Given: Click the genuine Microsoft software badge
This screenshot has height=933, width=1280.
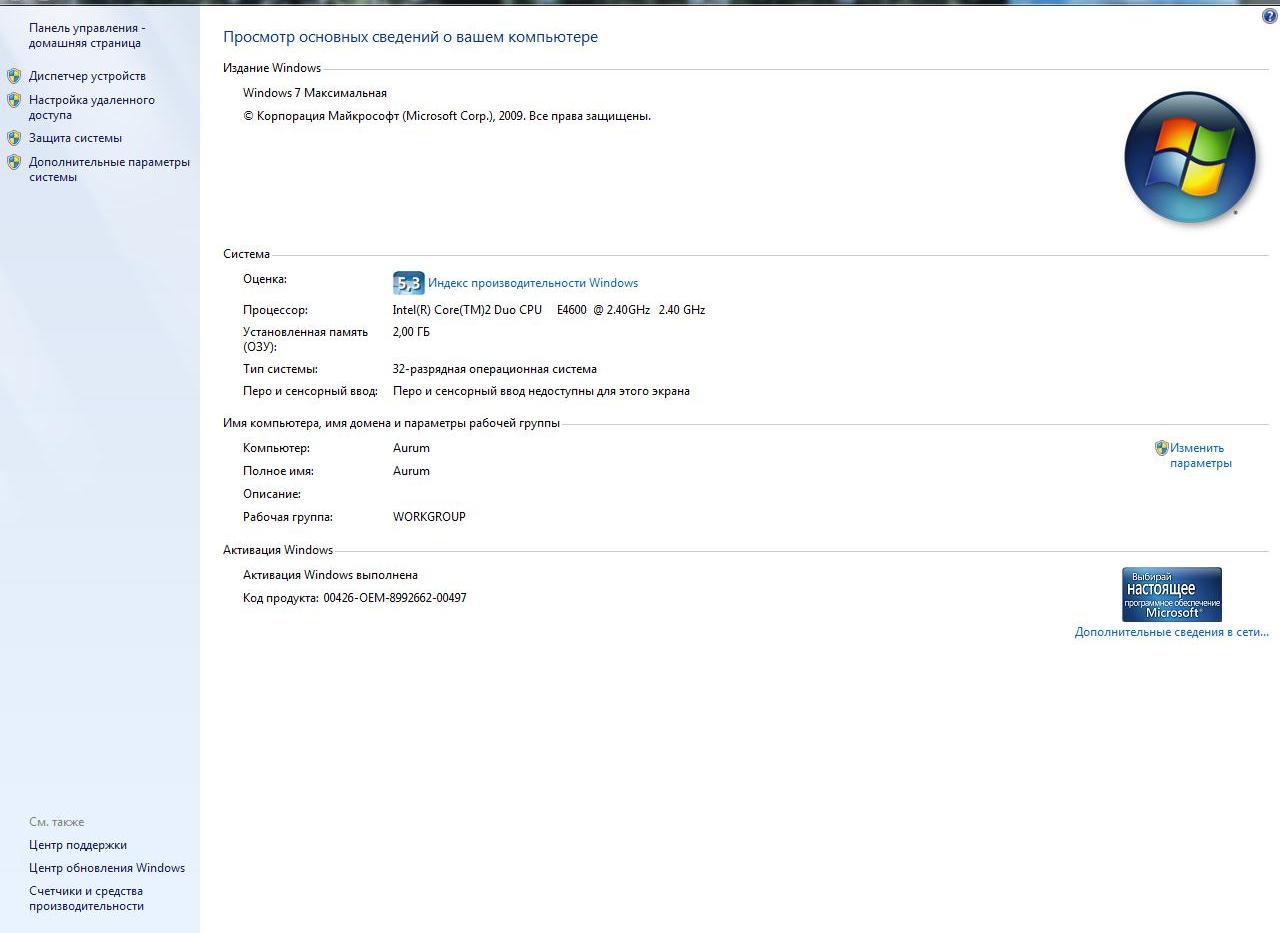Looking at the screenshot, I should (1171, 595).
